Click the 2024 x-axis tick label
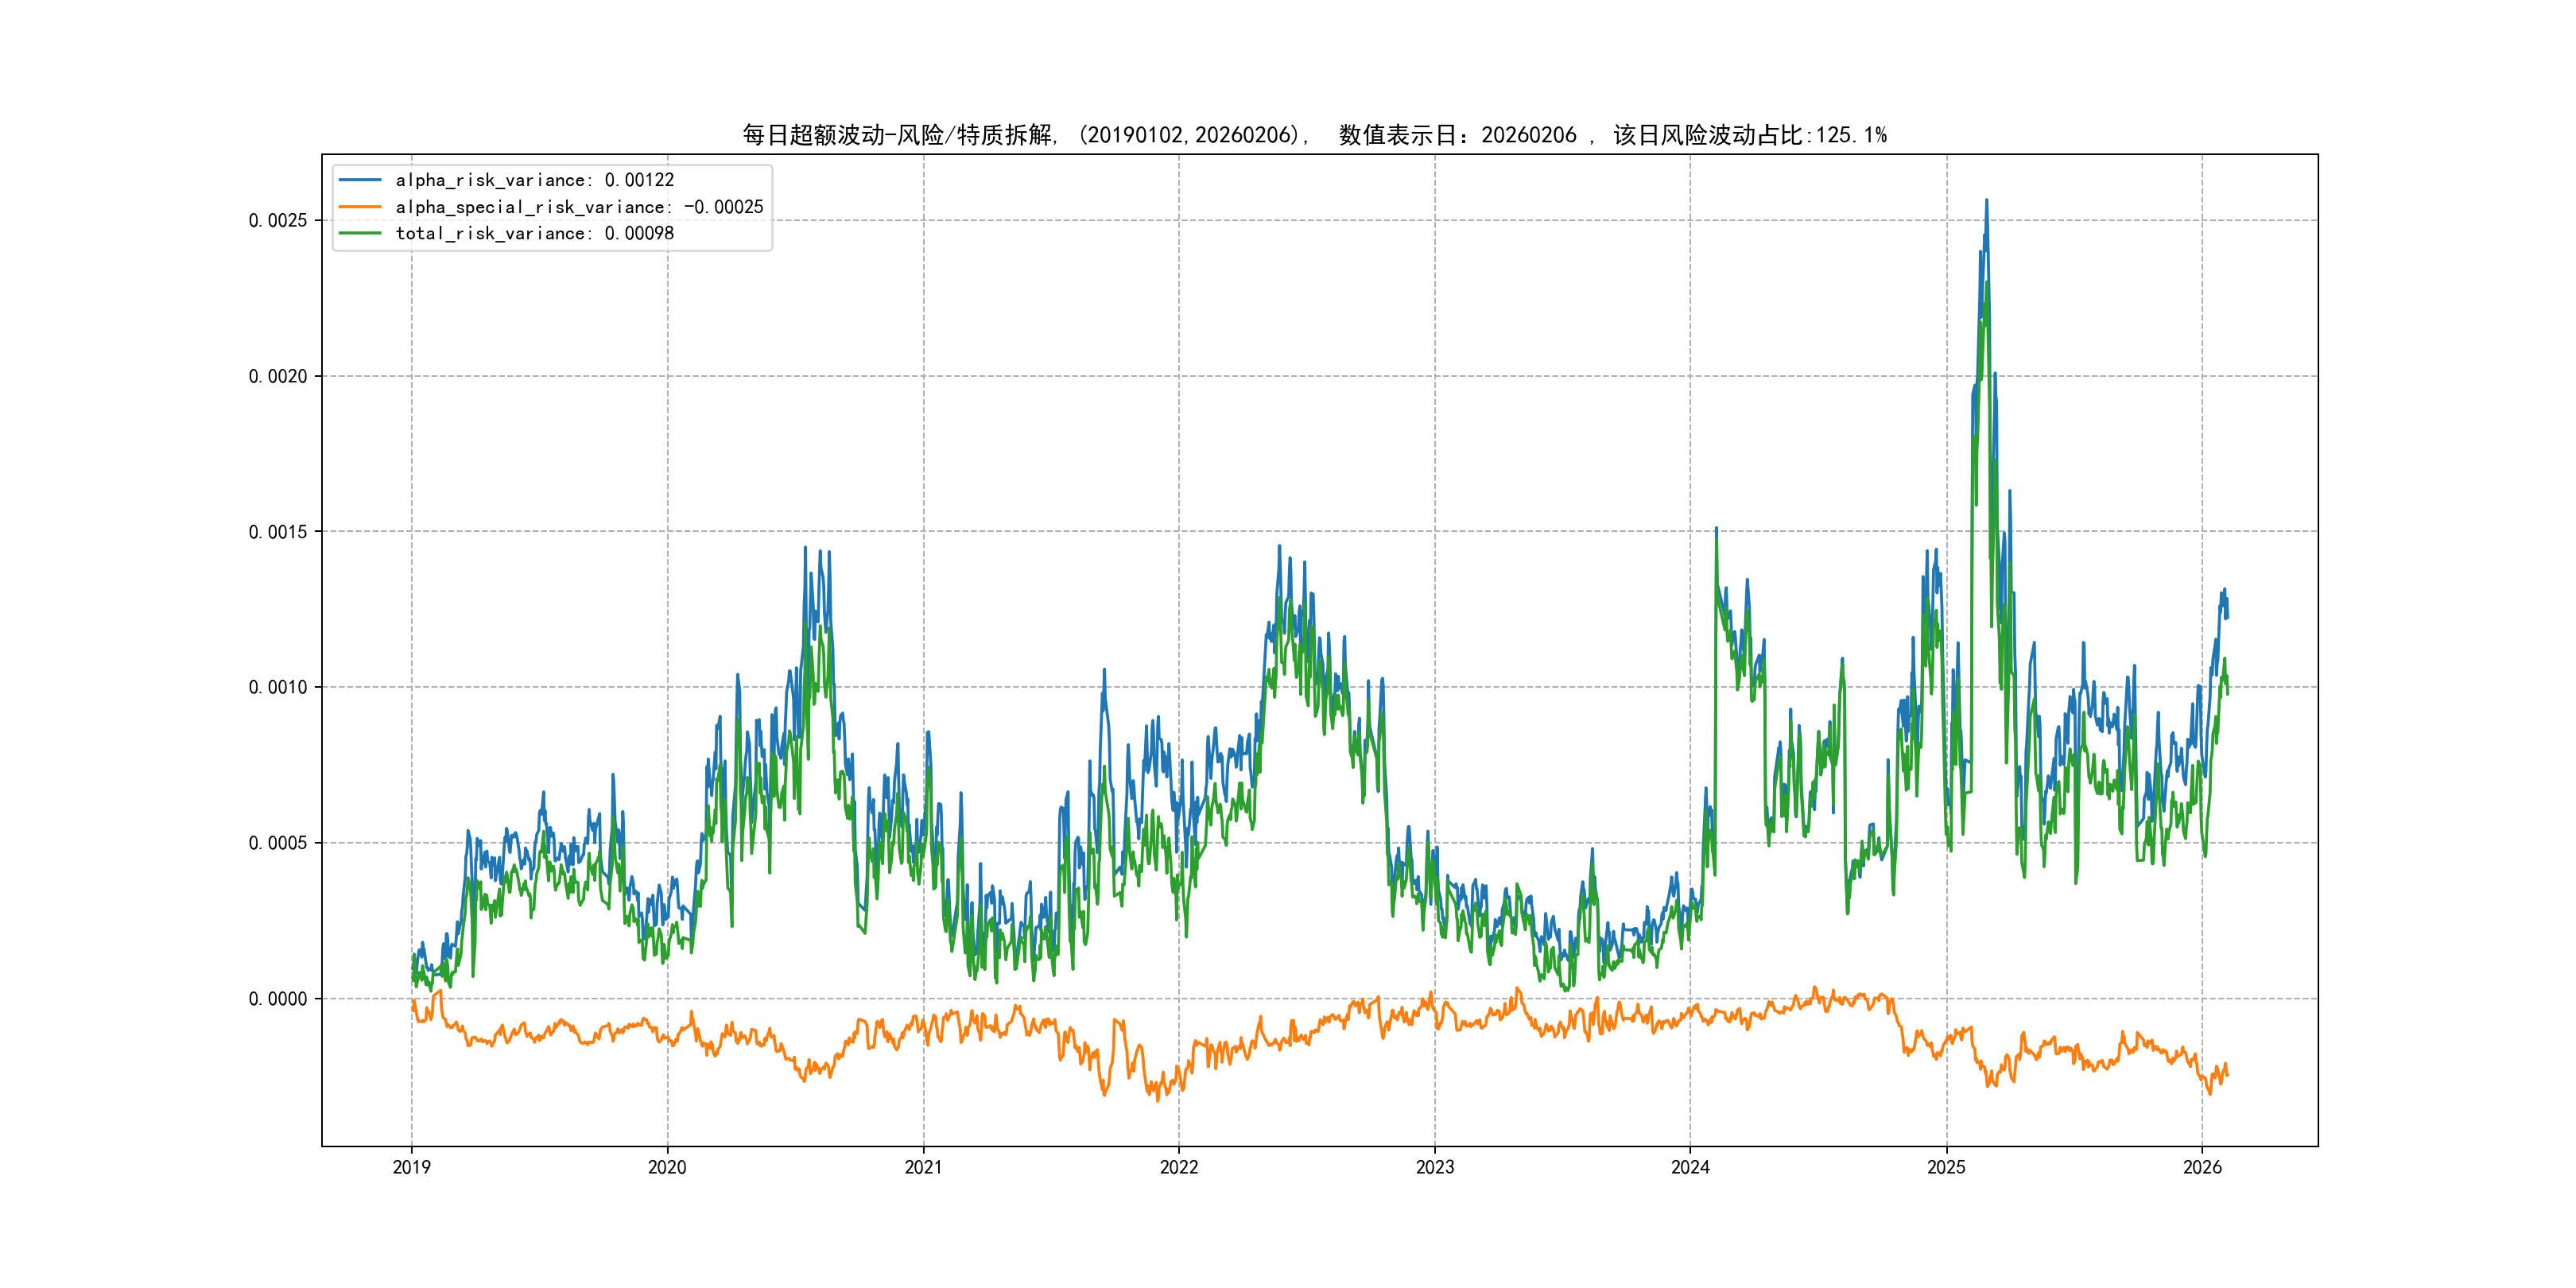This screenshot has width=2576, height=1288. (1690, 1167)
